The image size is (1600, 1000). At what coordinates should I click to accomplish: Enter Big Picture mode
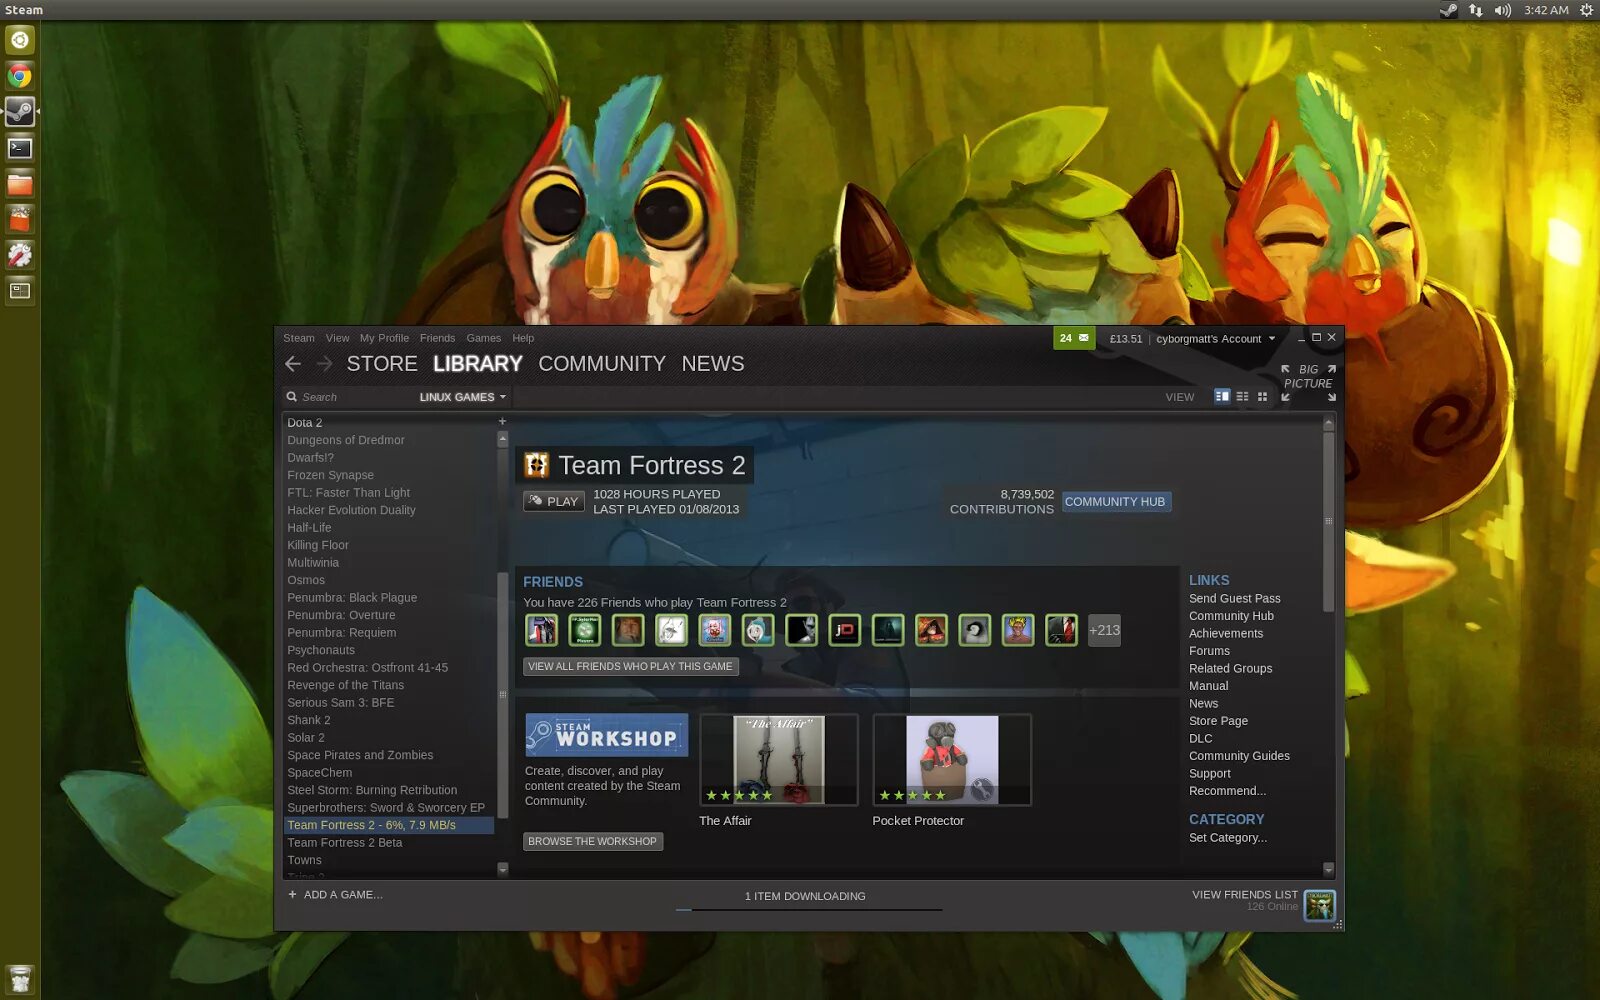[1306, 376]
